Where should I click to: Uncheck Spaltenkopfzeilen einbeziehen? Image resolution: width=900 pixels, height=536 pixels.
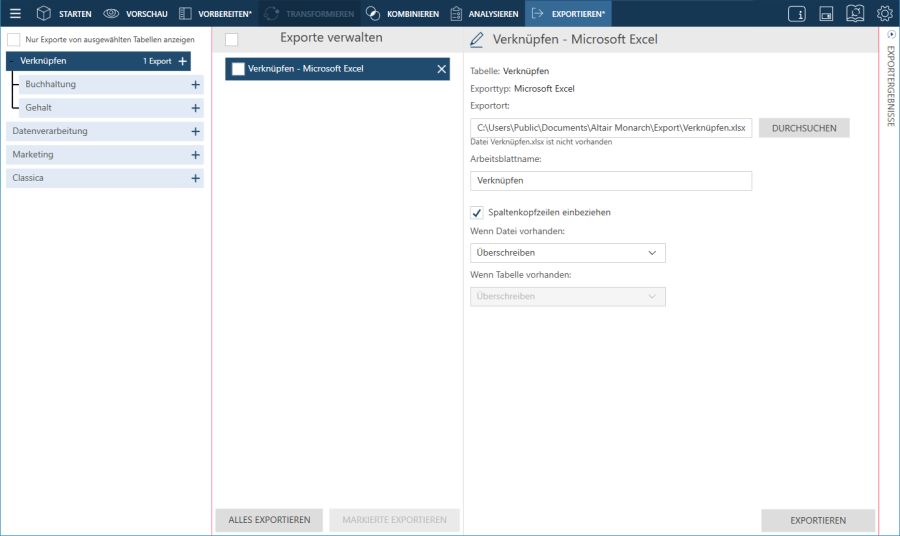pos(477,212)
